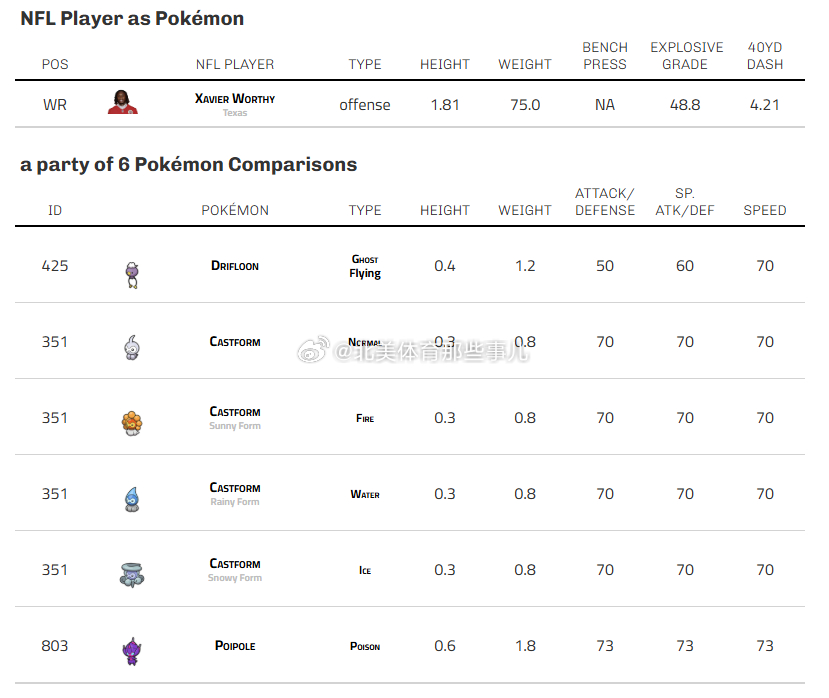The height and width of the screenshot is (698, 829).
Task: Click the Pokémon ID column header
Action: click(x=55, y=210)
